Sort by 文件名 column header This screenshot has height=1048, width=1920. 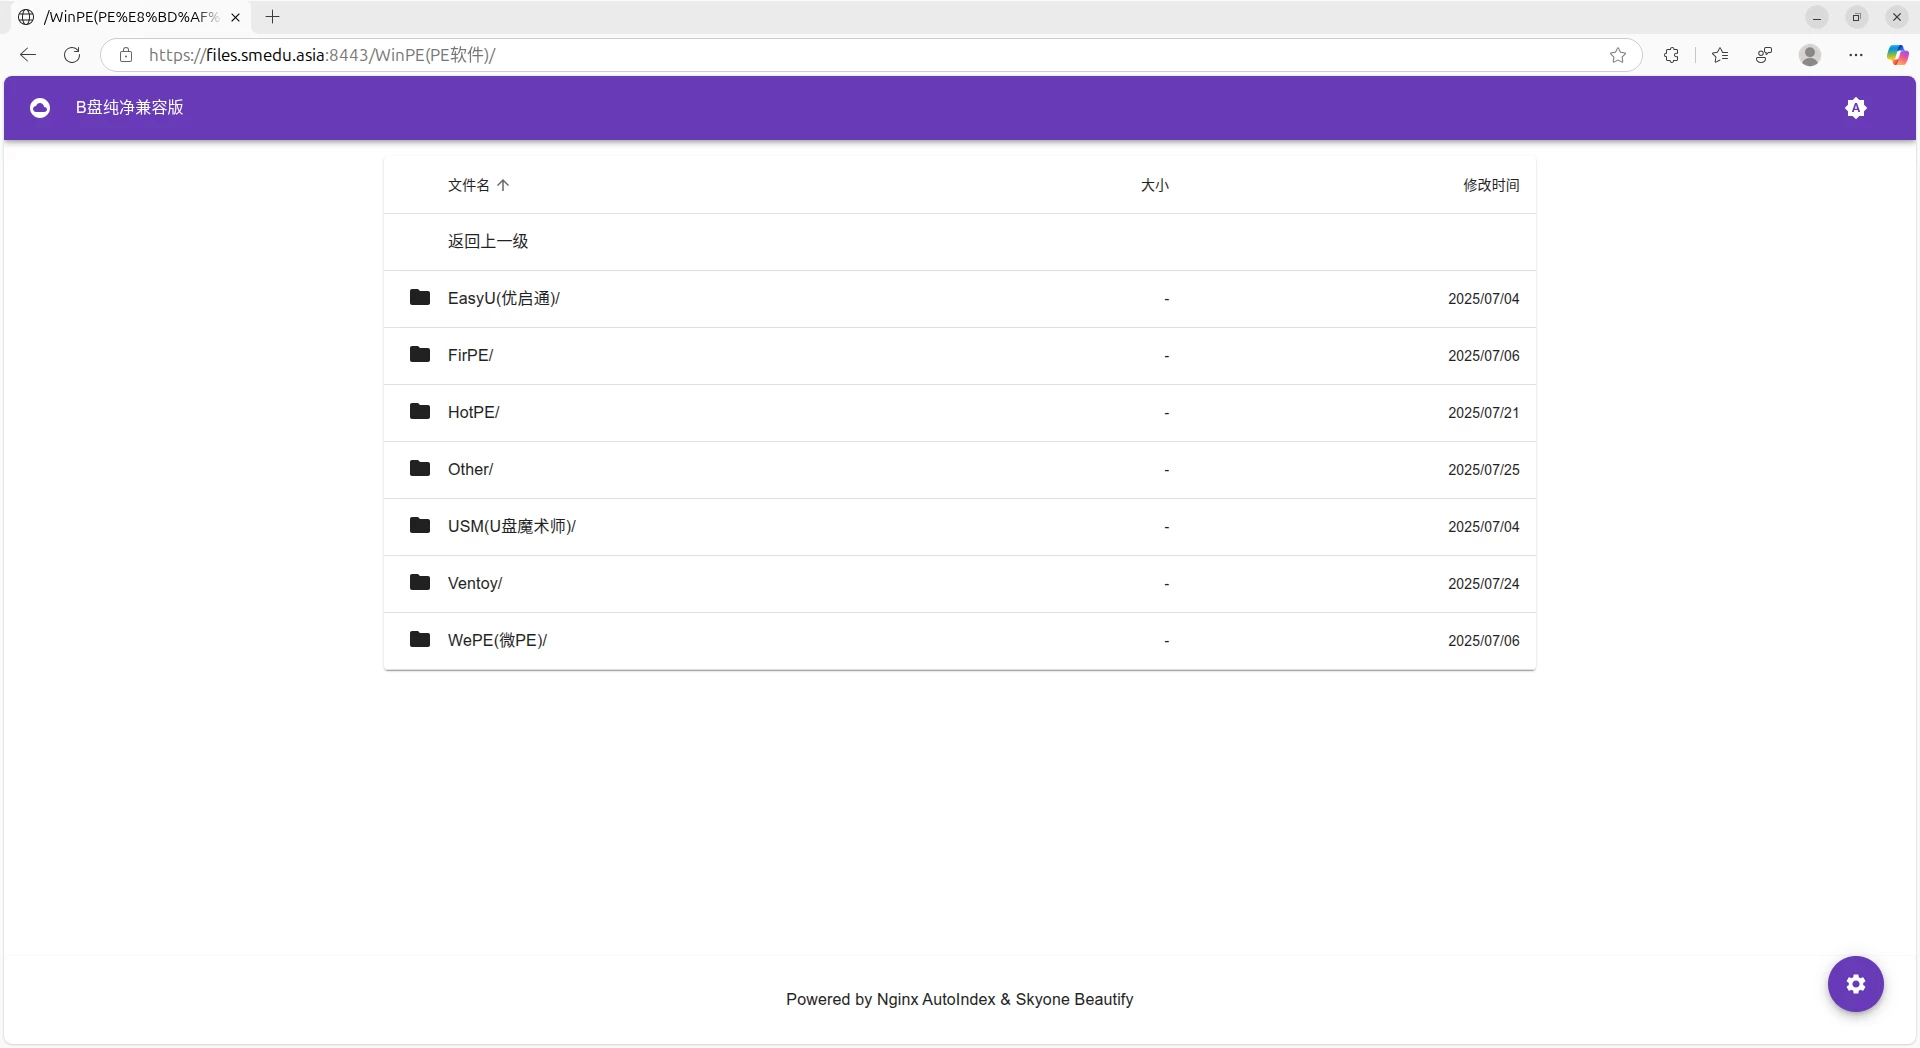click(469, 185)
